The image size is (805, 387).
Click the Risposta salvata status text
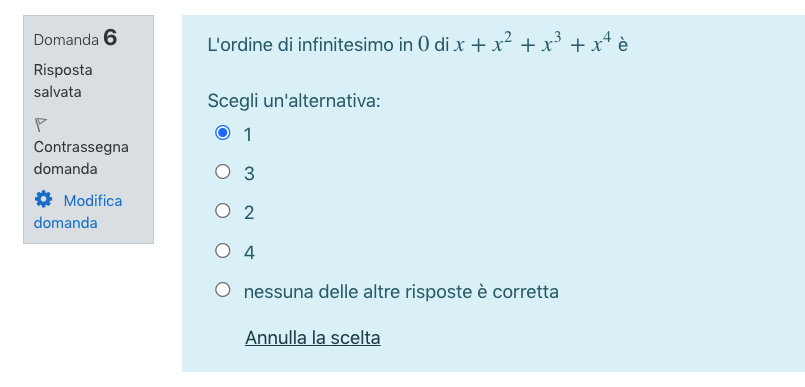(63, 81)
